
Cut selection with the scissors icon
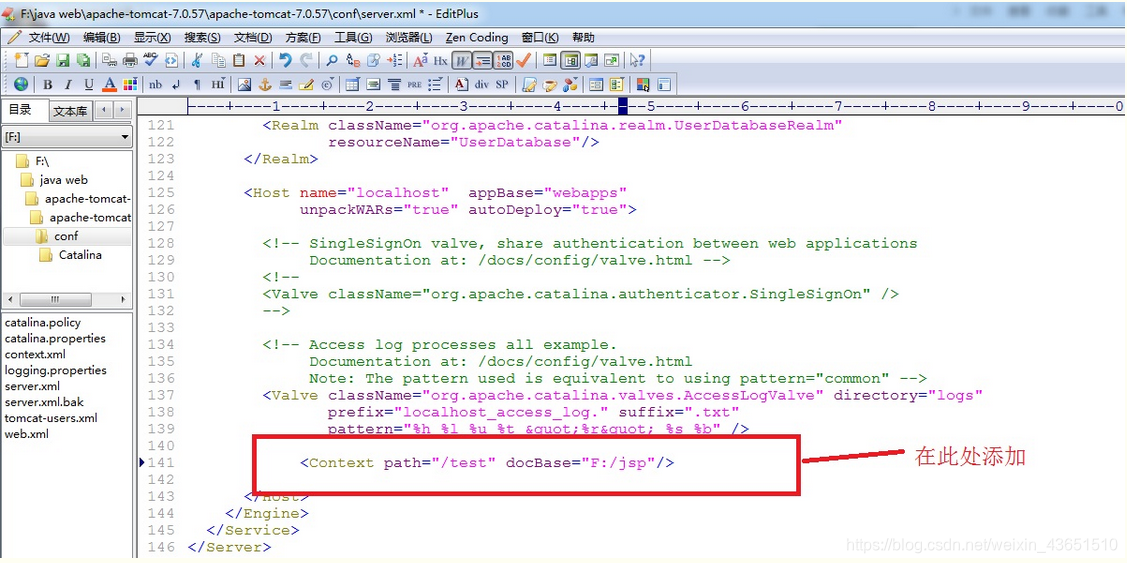(x=198, y=60)
